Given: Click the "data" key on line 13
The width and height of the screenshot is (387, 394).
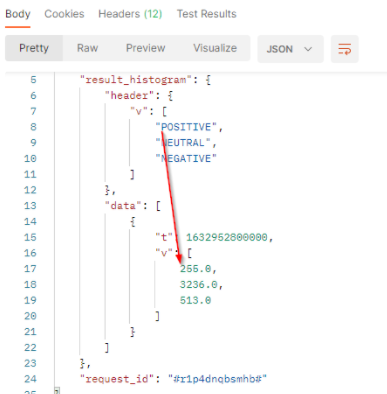Looking at the screenshot, I should pyautogui.click(x=123, y=206).
